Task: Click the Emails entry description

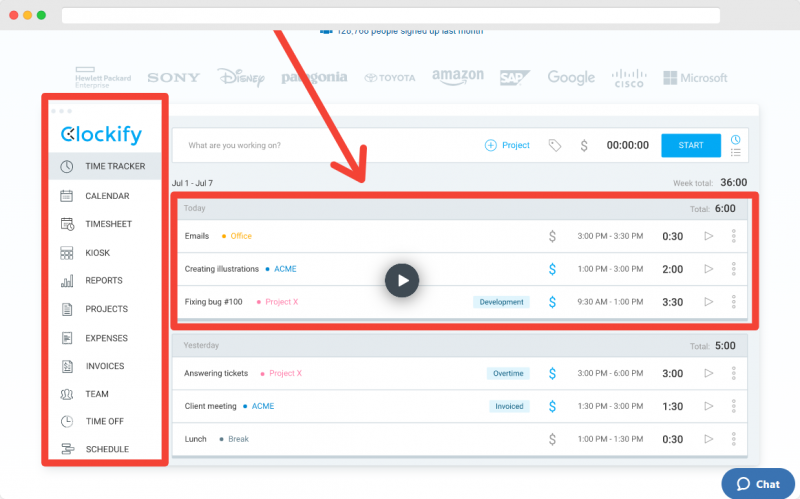Action: [x=197, y=236]
